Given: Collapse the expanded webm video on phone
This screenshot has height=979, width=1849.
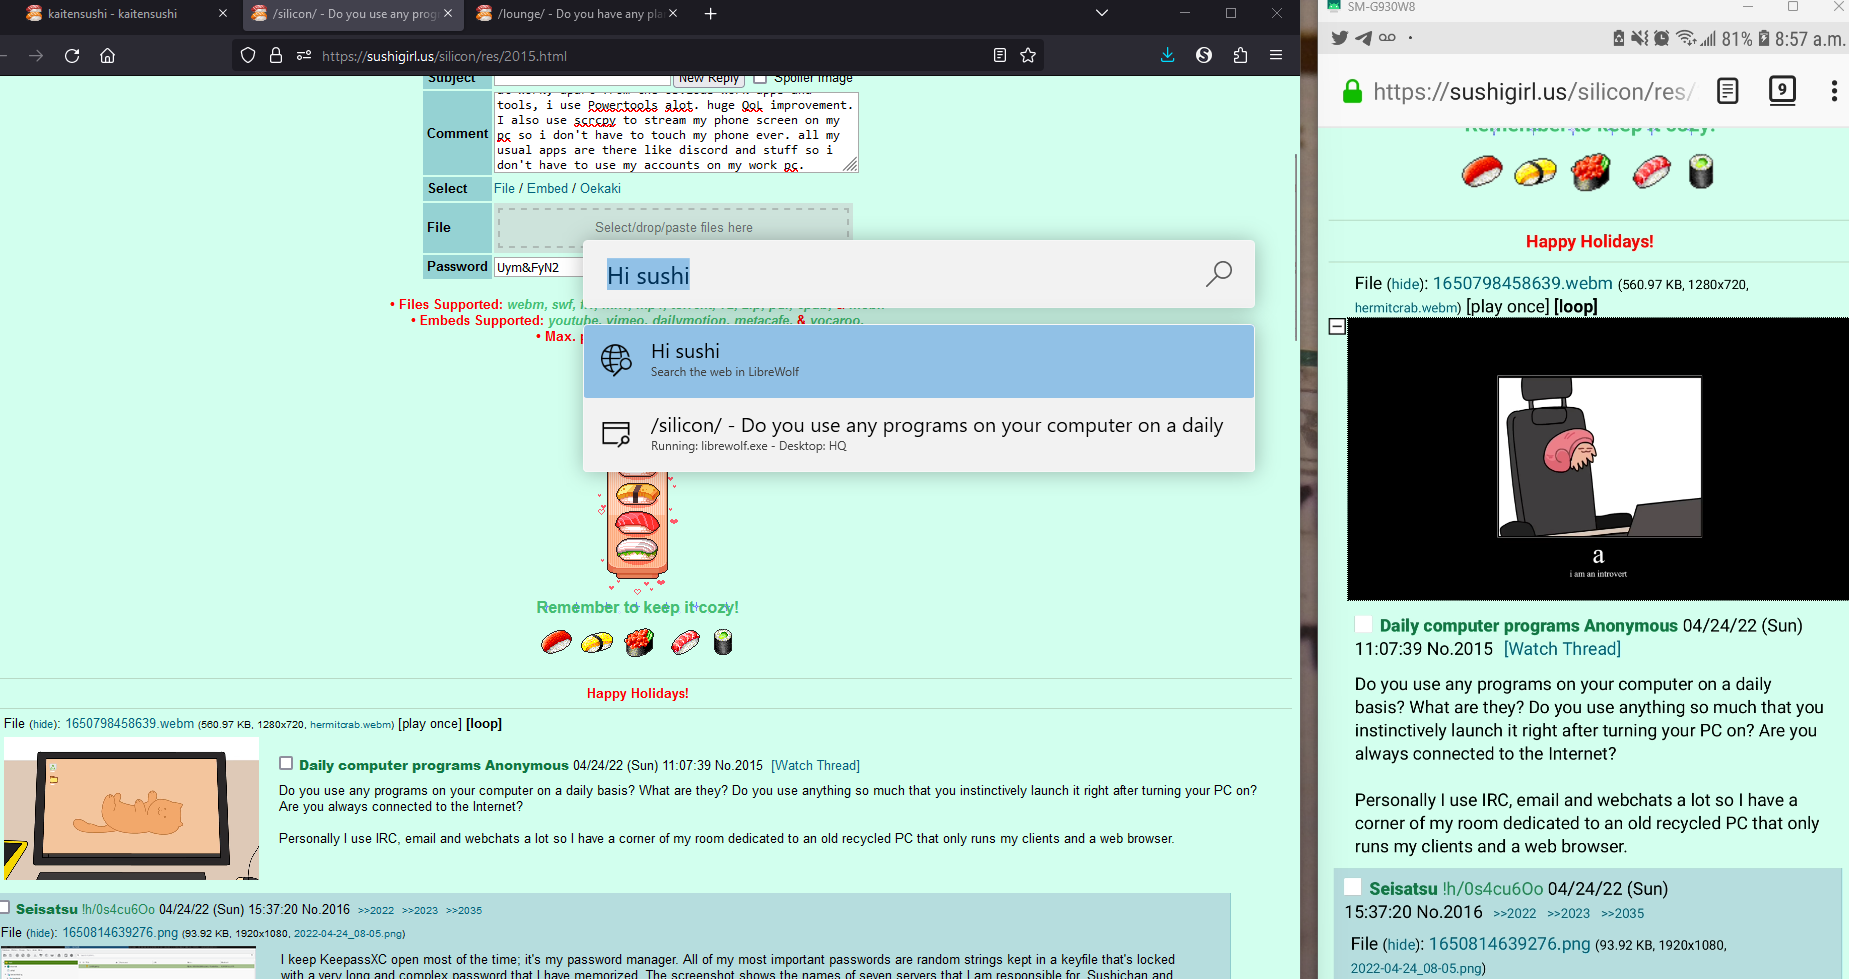Looking at the screenshot, I should point(1337,327).
